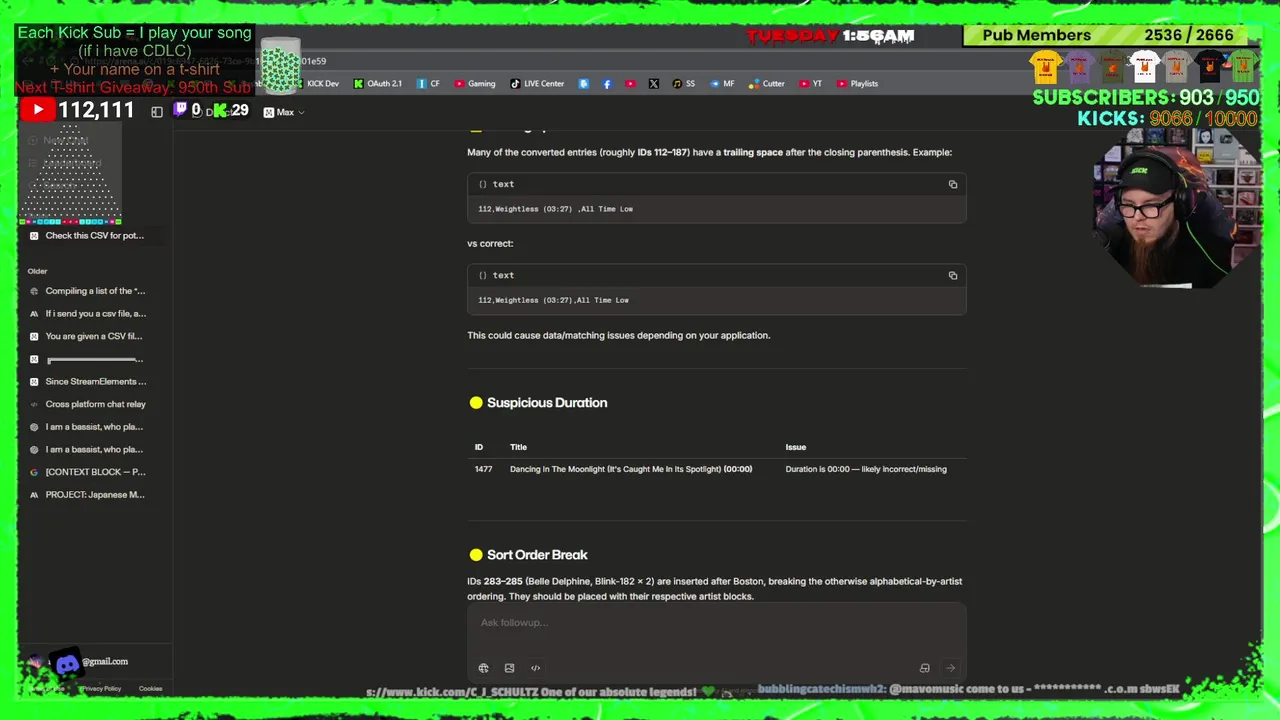The width and height of the screenshot is (1280, 720).
Task: Open the Playlists bookmark
Action: coord(858,84)
